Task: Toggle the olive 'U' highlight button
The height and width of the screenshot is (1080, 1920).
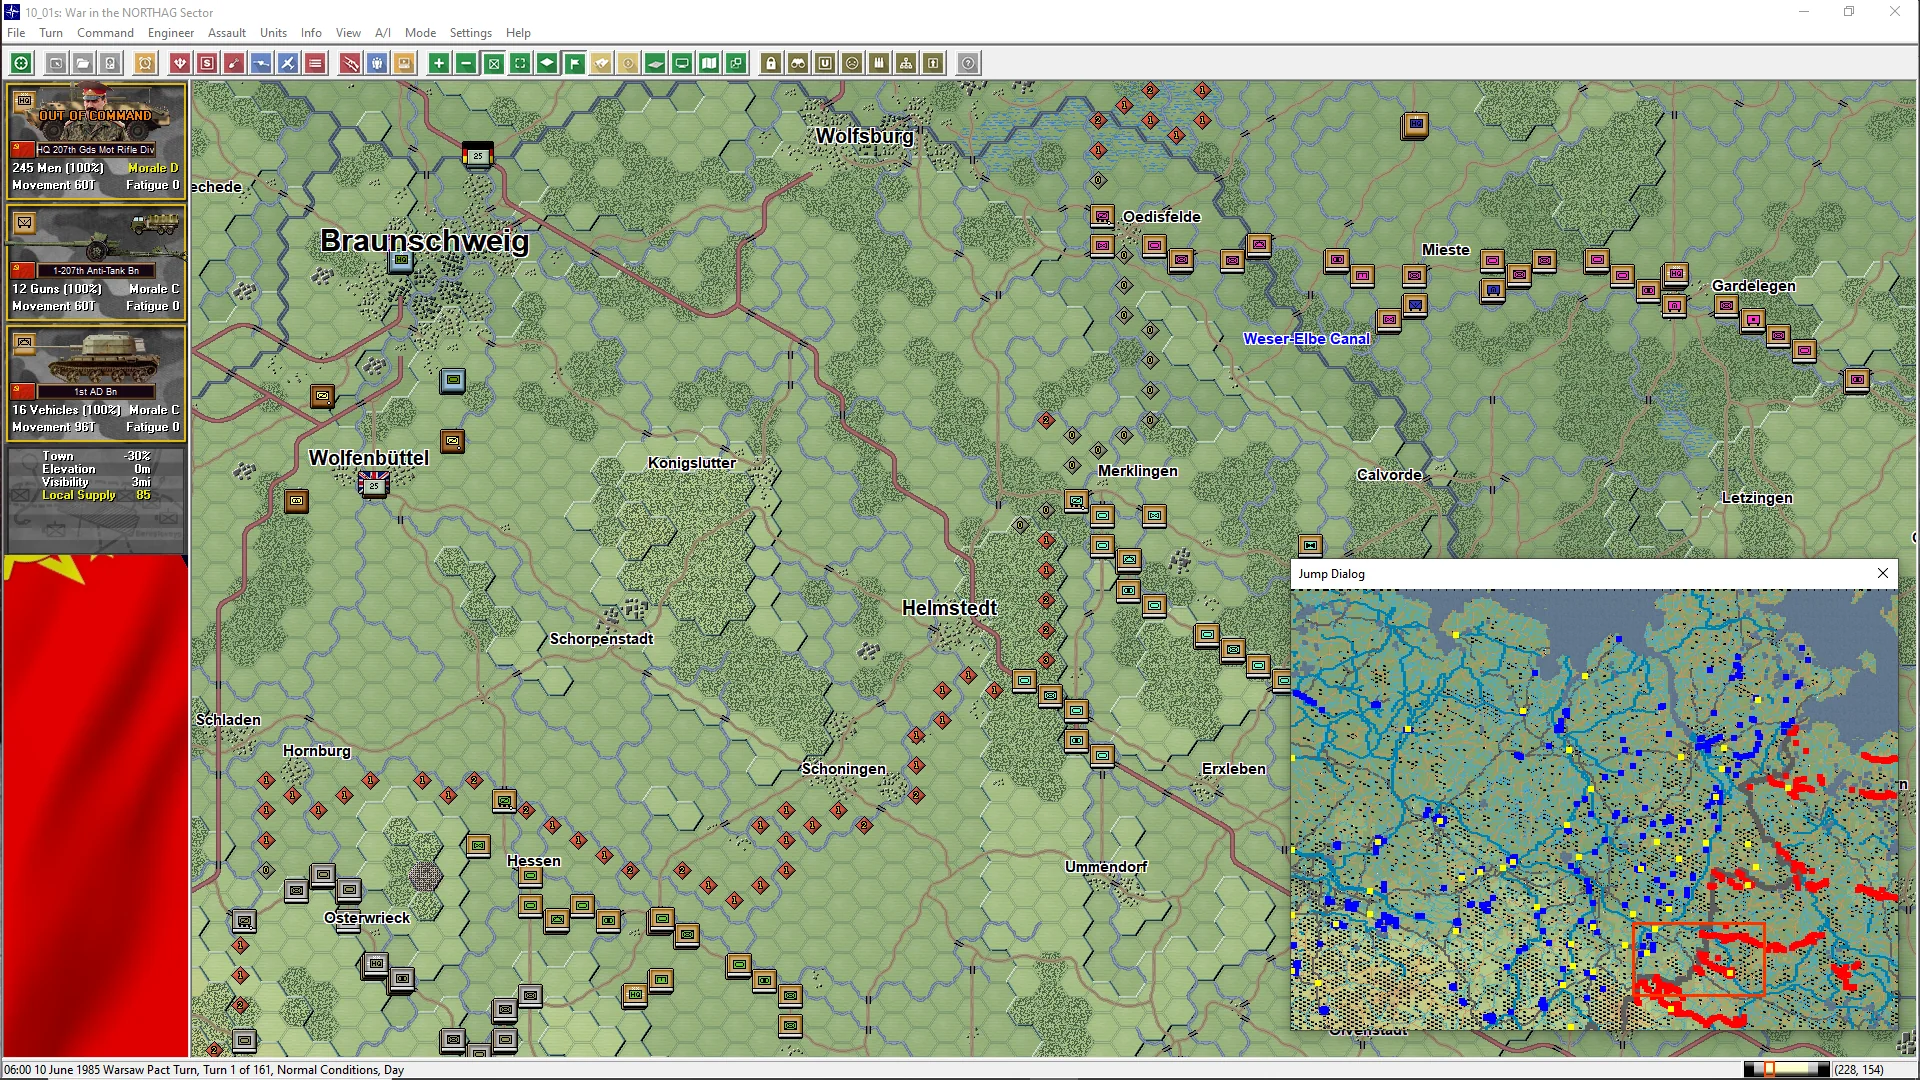Action: (x=825, y=64)
